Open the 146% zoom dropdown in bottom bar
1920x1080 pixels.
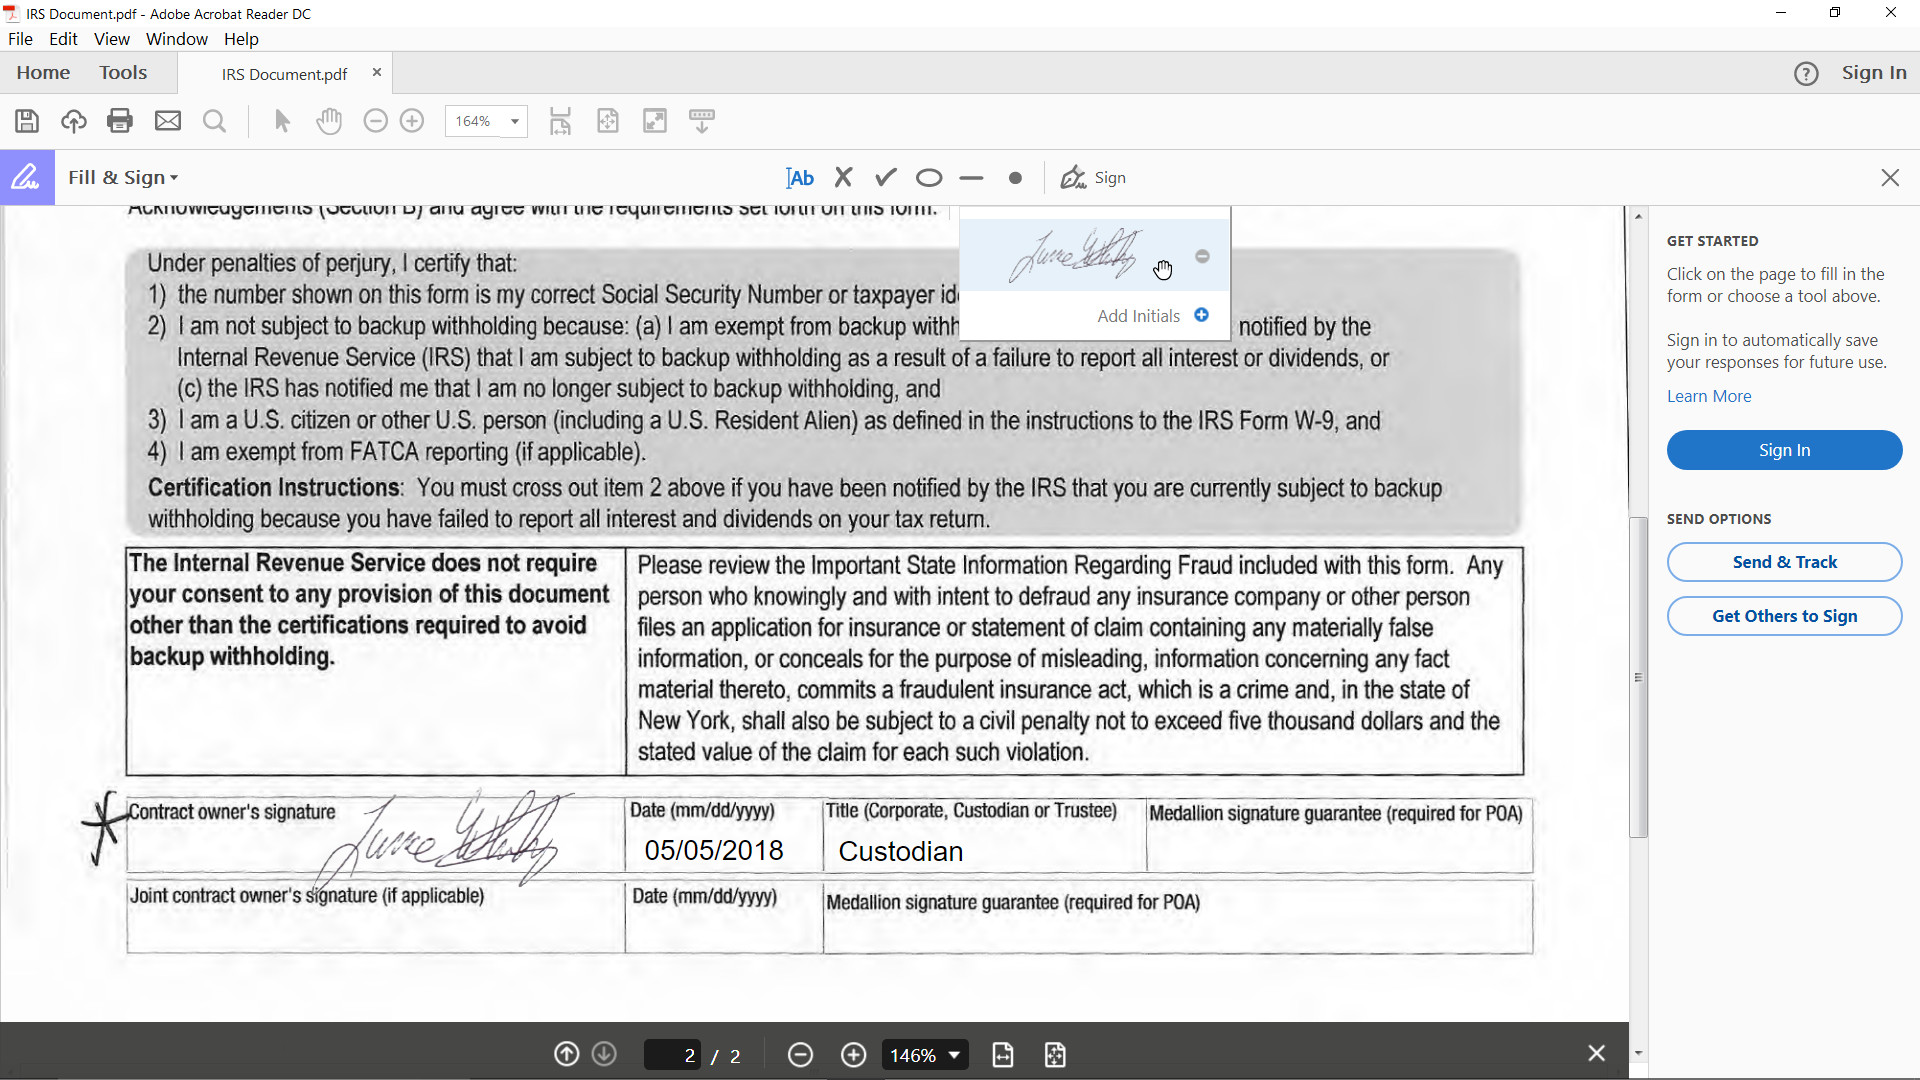pyautogui.click(x=954, y=1055)
